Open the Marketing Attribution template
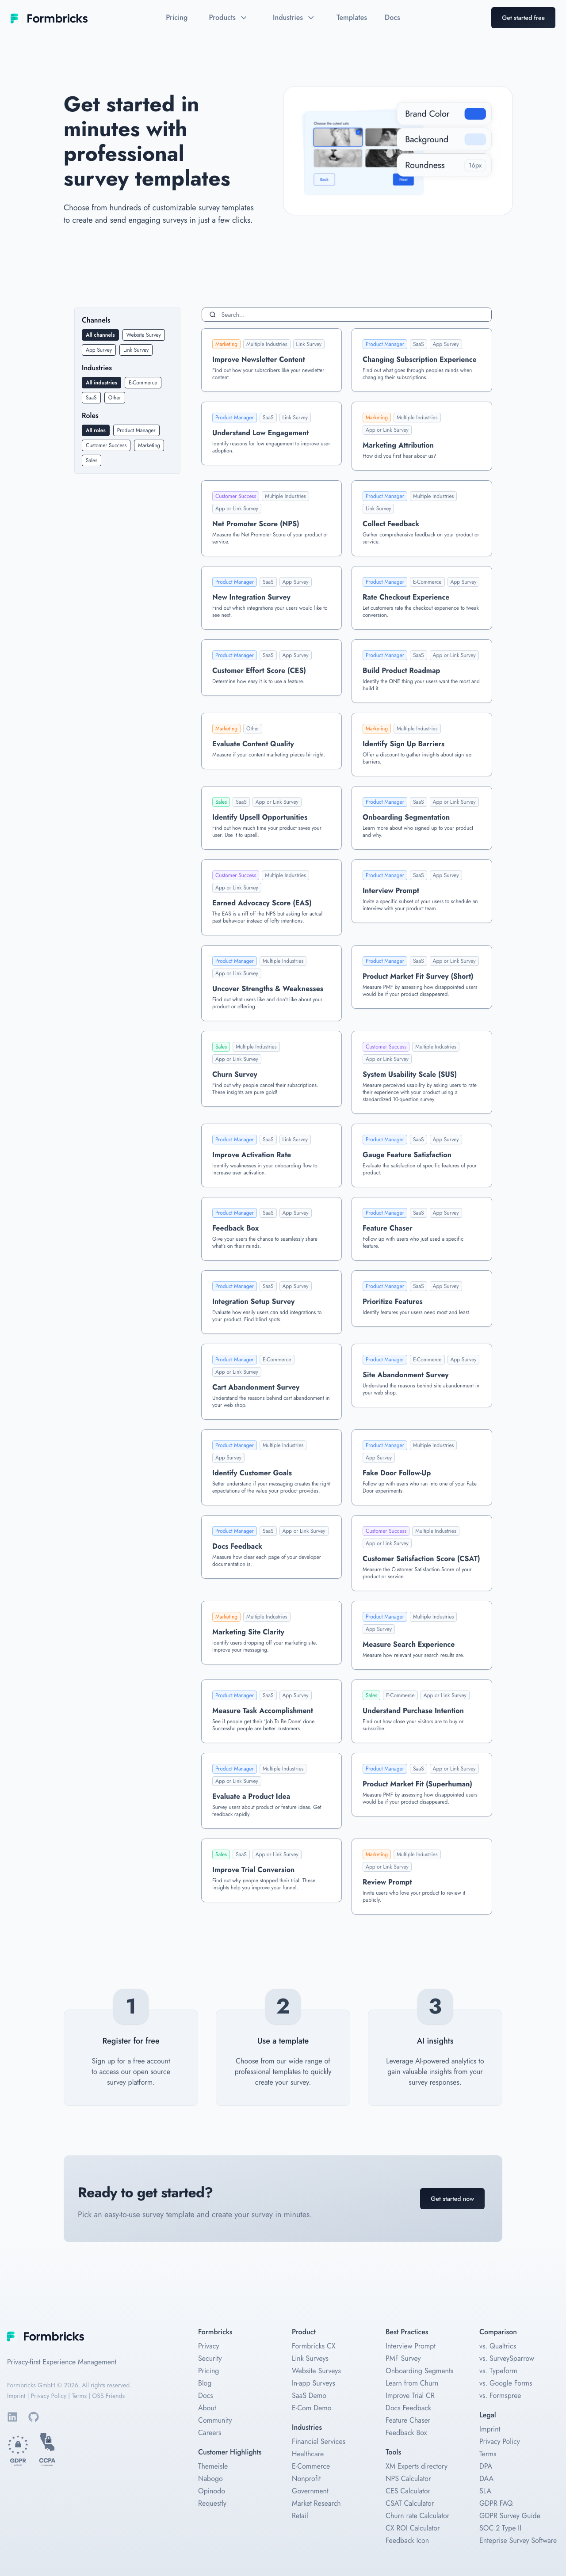The width and height of the screenshot is (566, 2576). pyautogui.click(x=422, y=436)
